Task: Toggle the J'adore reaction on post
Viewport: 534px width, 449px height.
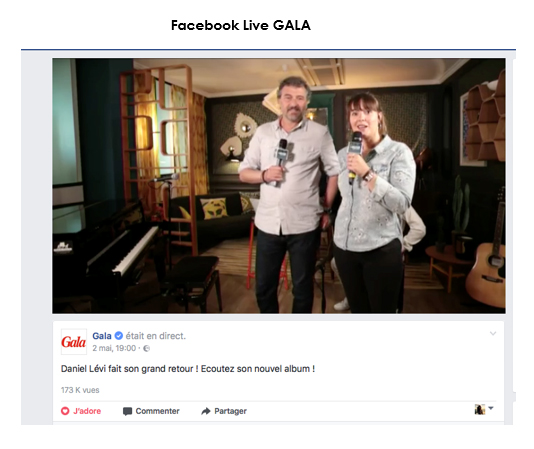Action: coord(81,411)
